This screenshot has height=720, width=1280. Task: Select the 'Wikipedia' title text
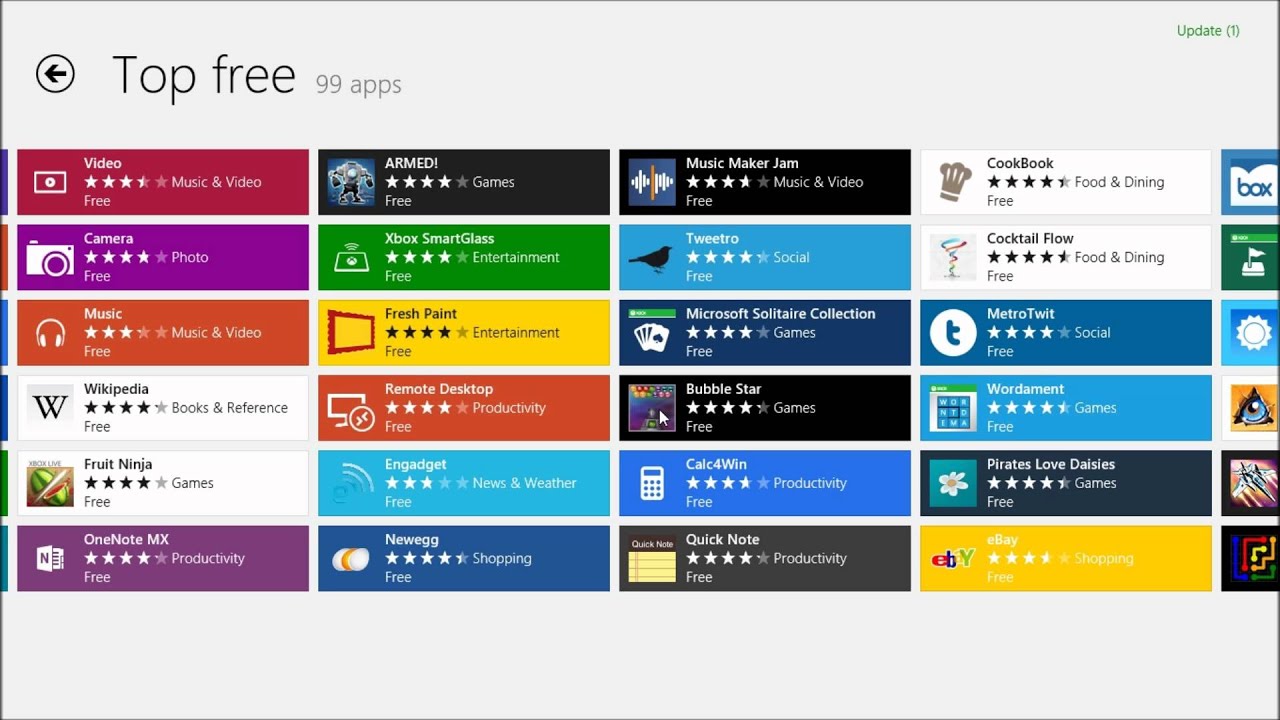pos(116,389)
